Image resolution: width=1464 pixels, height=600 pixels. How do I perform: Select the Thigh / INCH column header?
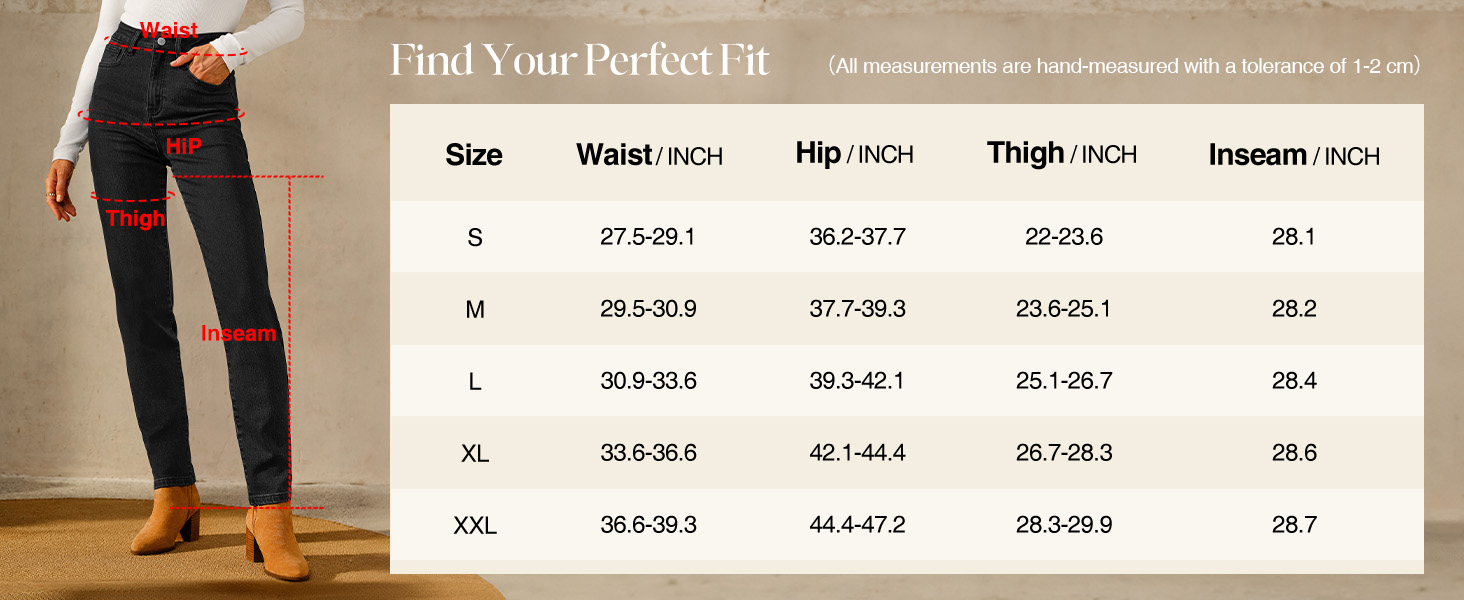[1061, 154]
